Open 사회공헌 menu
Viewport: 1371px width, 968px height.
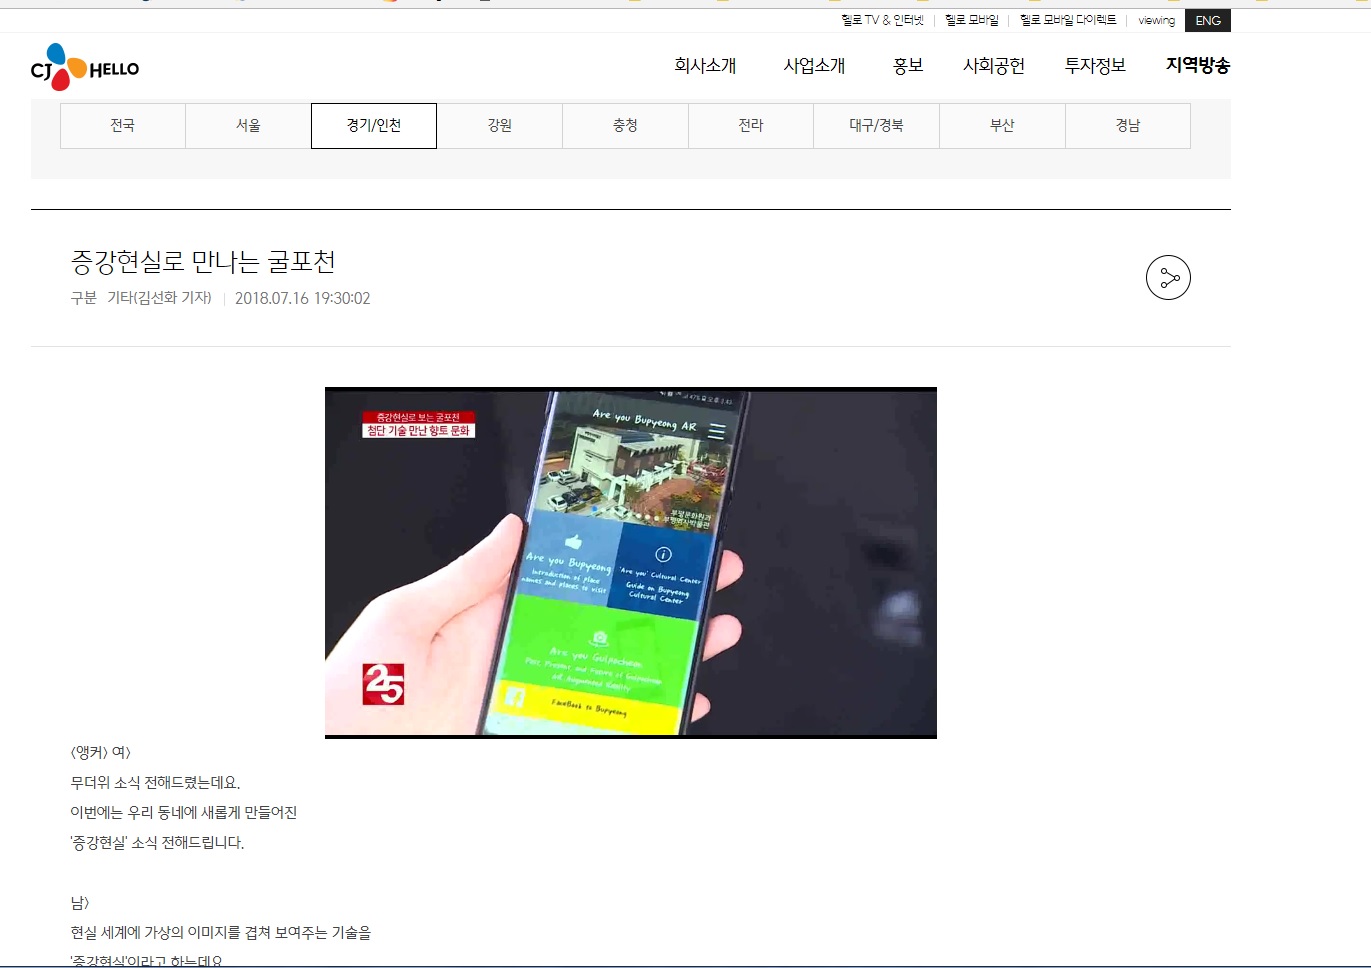[994, 66]
